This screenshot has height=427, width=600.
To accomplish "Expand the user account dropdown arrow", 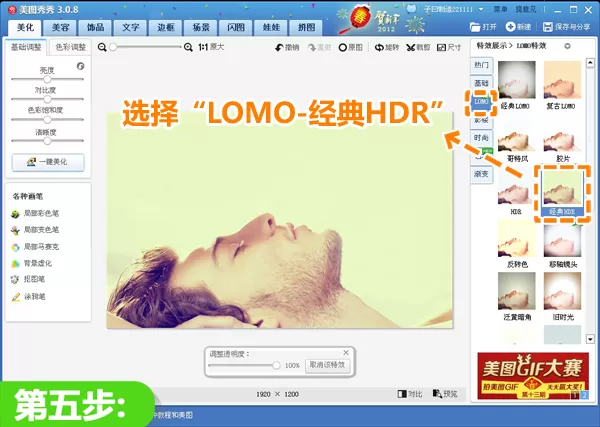I will [481, 9].
